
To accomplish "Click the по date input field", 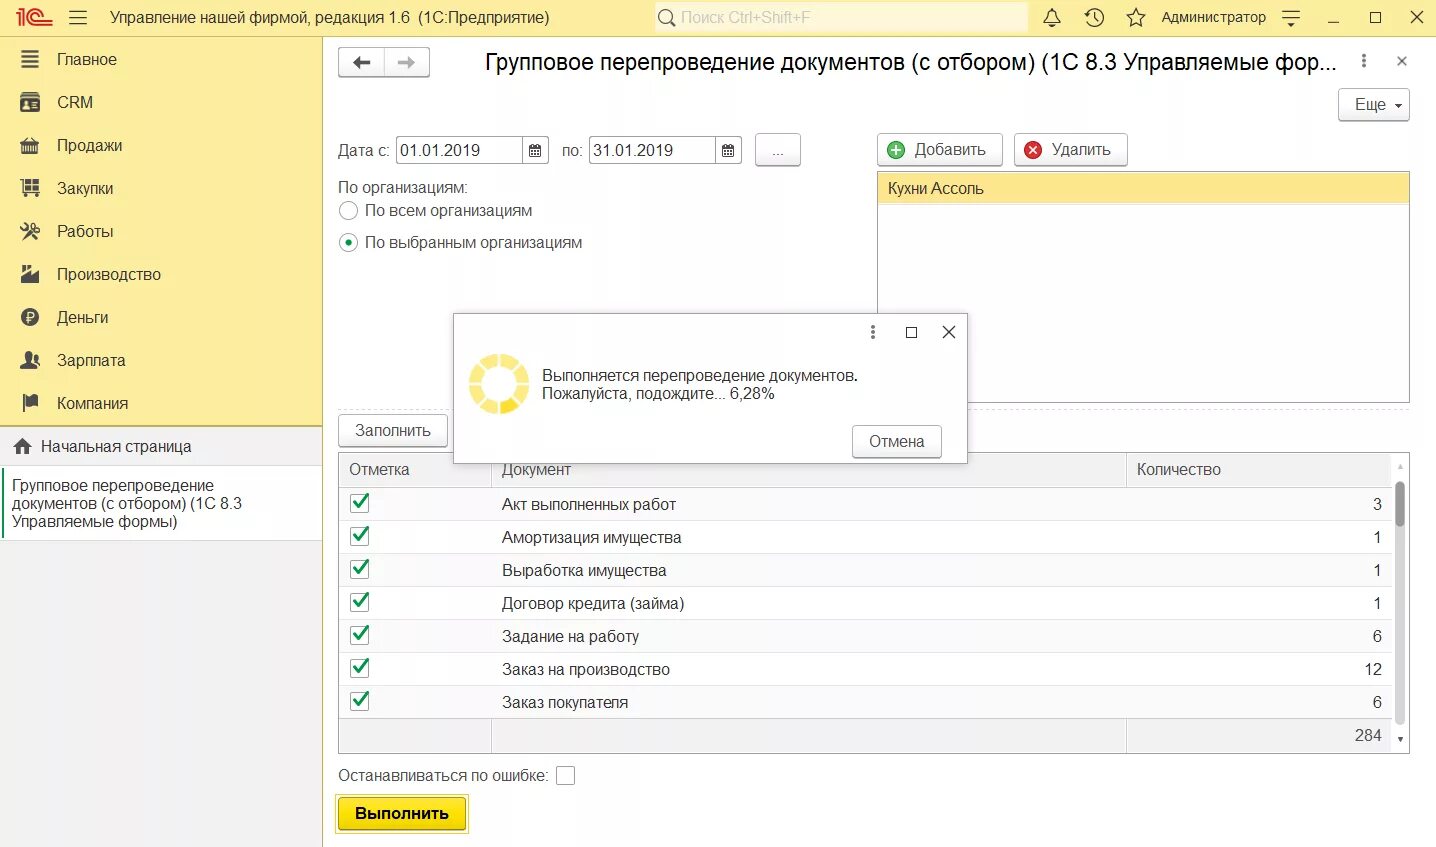I will coord(652,150).
